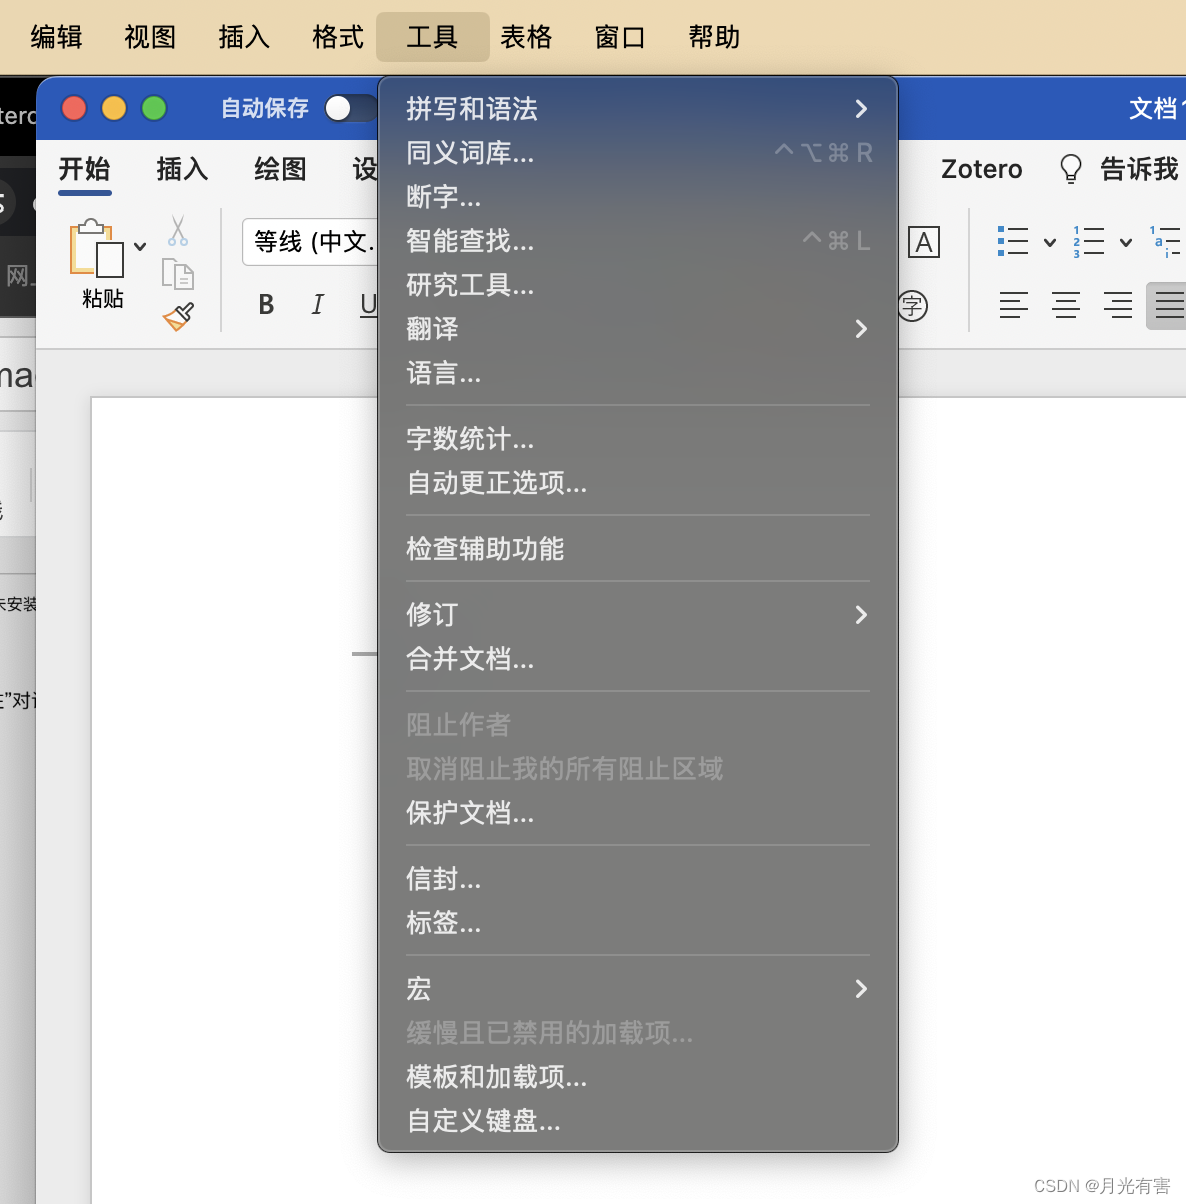The image size is (1186, 1204).
Task: Open the font name combo box 等线
Action: coord(311,242)
